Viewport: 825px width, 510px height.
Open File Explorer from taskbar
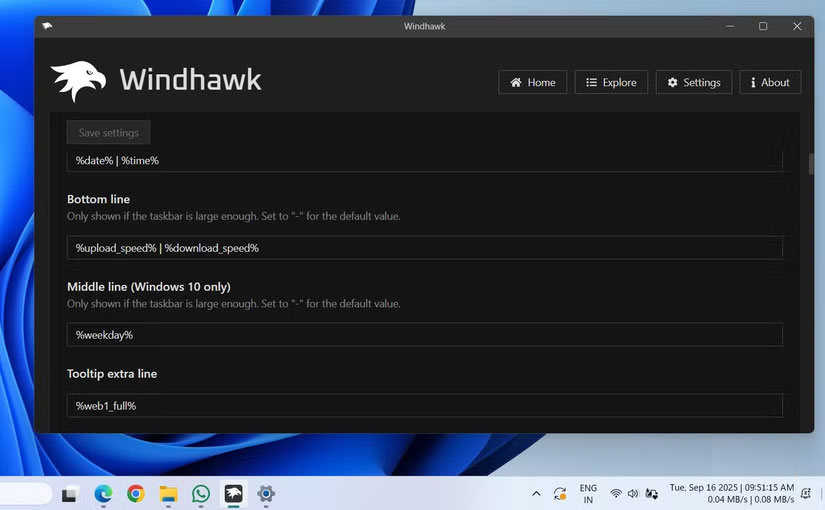[168, 494]
